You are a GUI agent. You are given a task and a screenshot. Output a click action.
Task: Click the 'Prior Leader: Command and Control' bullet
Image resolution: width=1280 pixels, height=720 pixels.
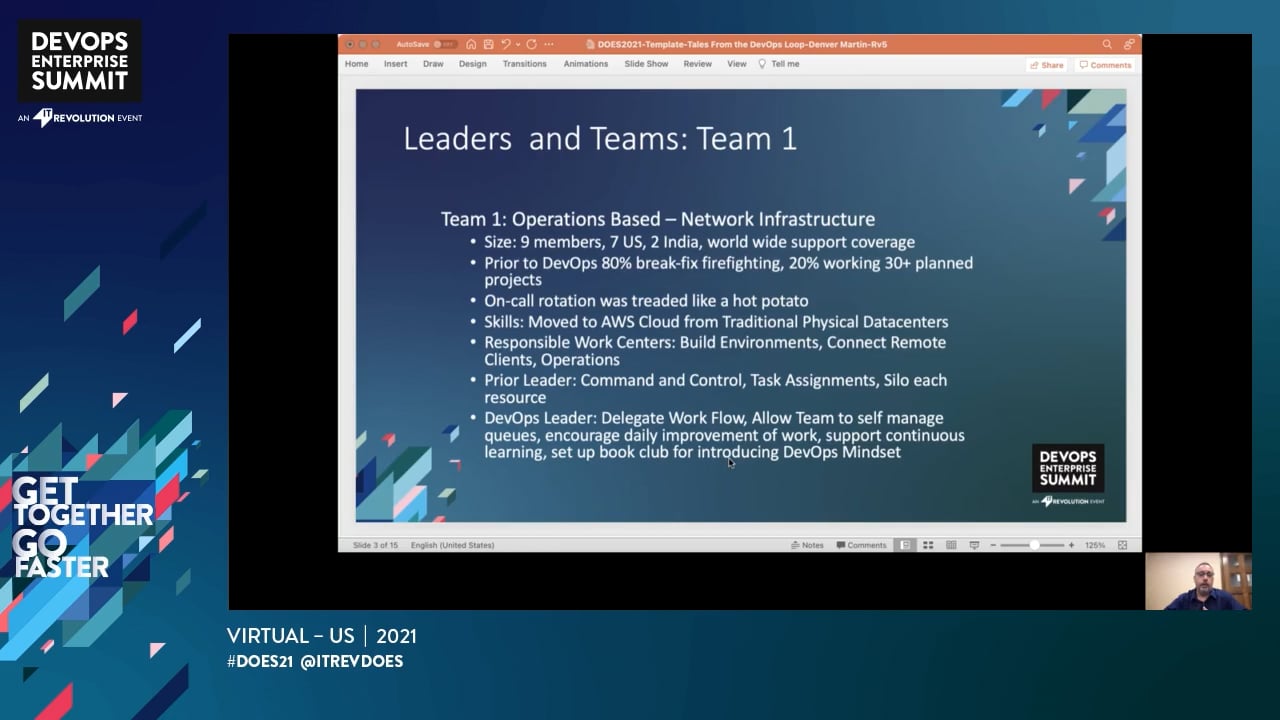[716, 388]
